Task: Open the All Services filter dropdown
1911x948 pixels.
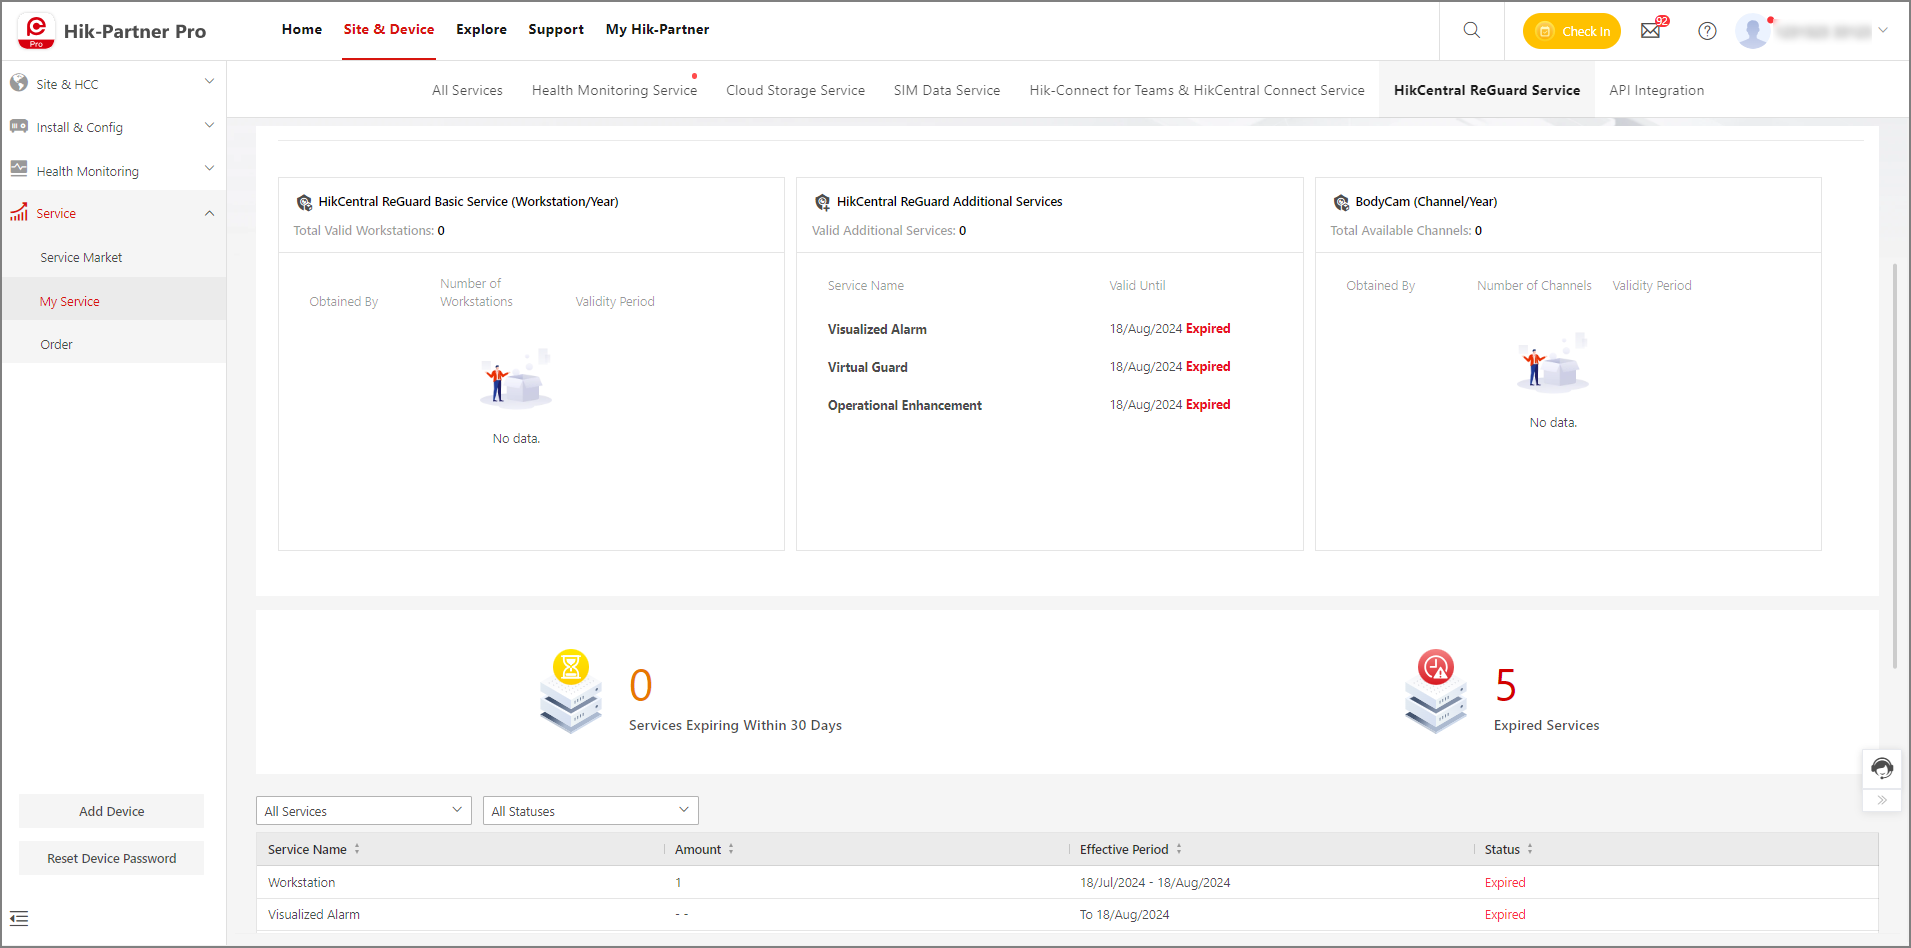Action: 363,811
